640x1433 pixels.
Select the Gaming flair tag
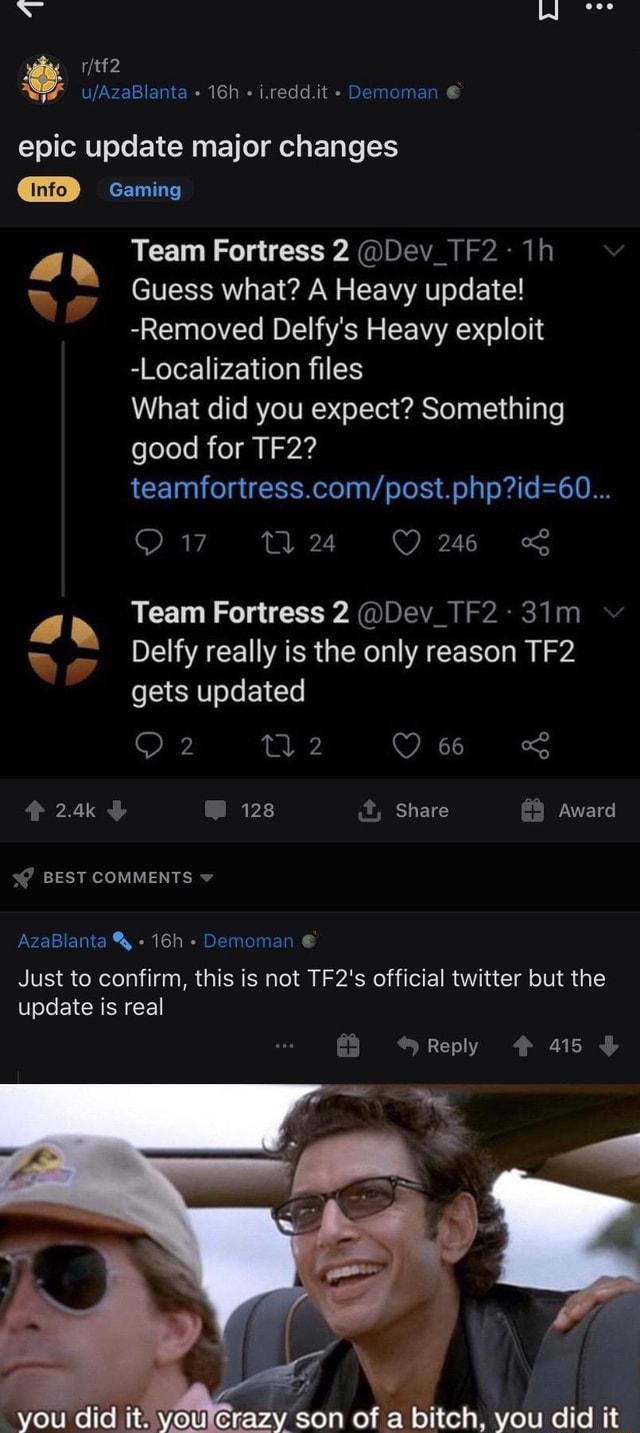144,190
